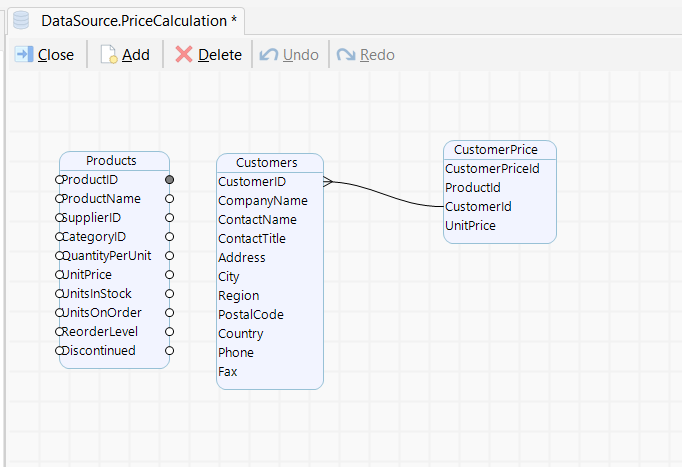The width and height of the screenshot is (682, 467).
Task: Select the Phone field
Action: click(236, 353)
